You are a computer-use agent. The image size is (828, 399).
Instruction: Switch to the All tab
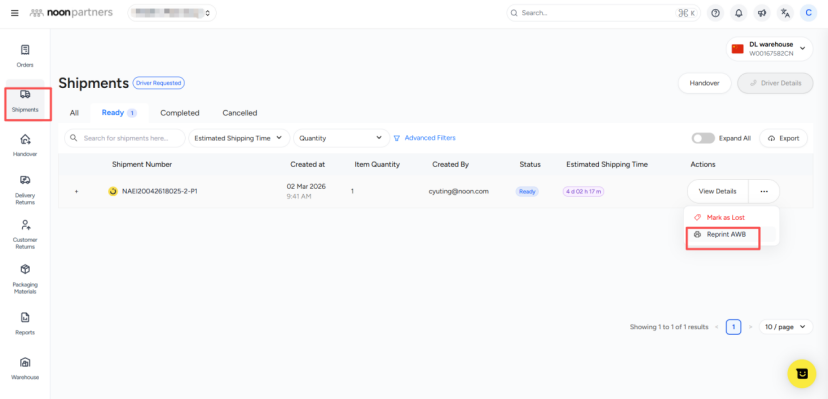click(74, 113)
